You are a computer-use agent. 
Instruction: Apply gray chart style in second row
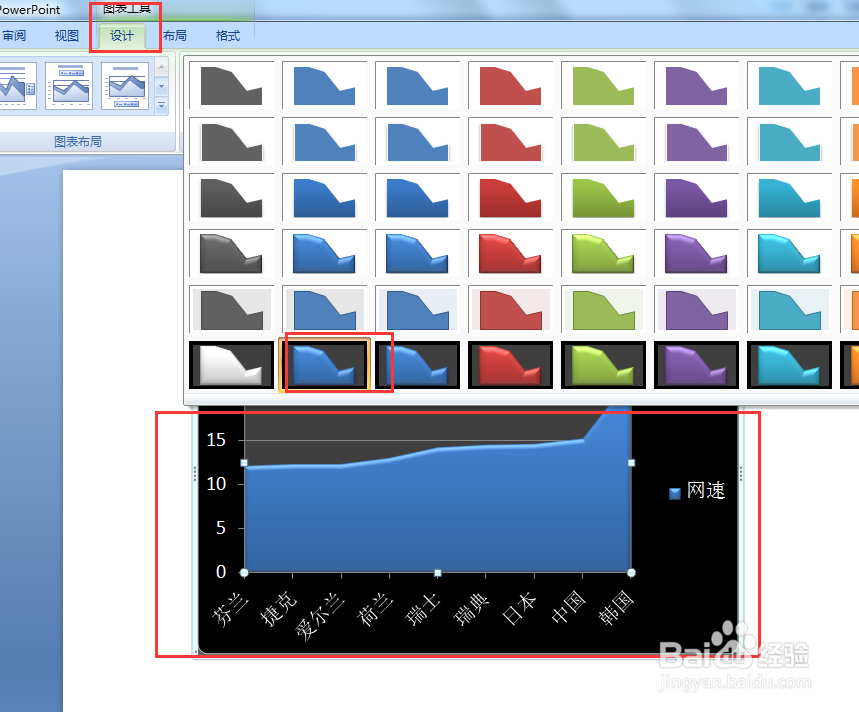point(231,141)
